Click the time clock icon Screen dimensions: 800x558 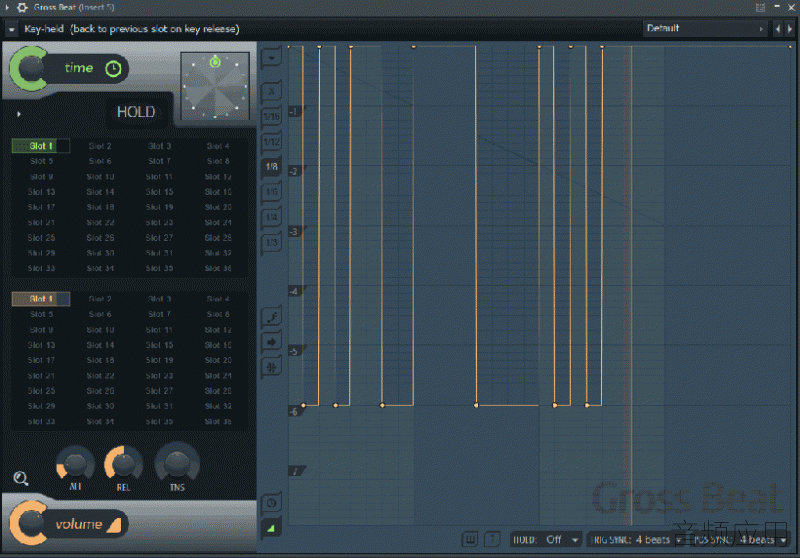(x=113, y=69)
